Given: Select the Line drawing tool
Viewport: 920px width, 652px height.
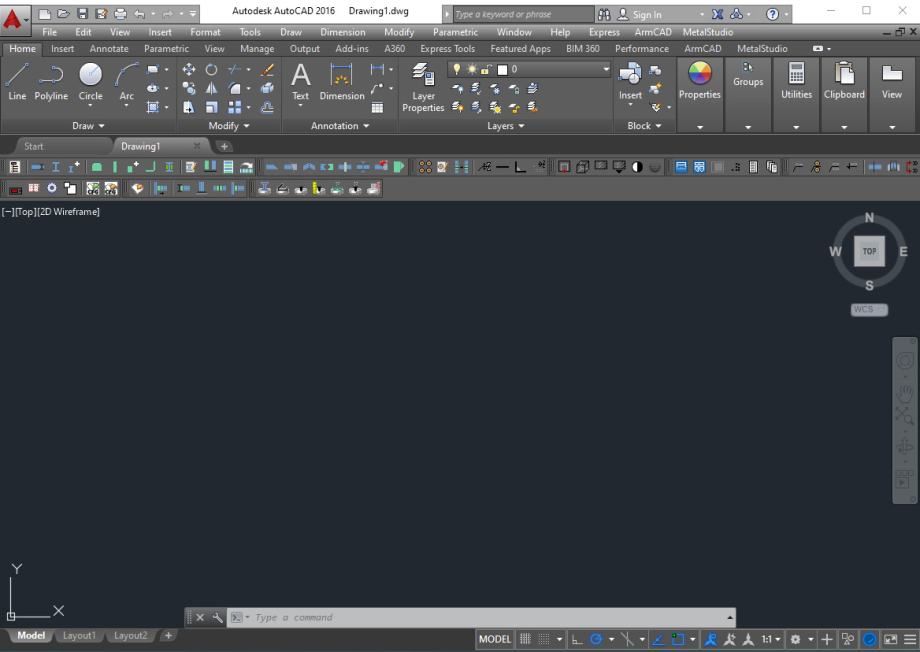Looking at the screenshot, I should pyautogui.click(x=17, y=82).
